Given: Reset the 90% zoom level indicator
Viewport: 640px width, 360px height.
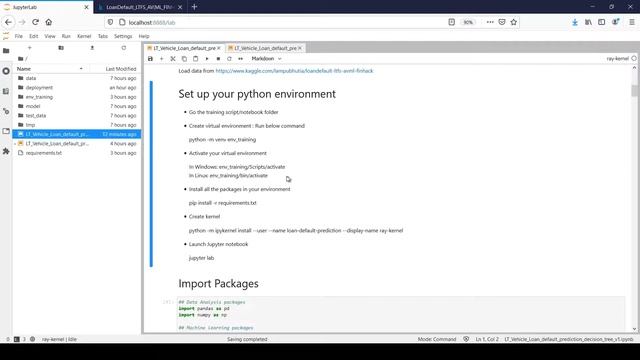Looking at the screenshot, I should (x=468, y=22).
